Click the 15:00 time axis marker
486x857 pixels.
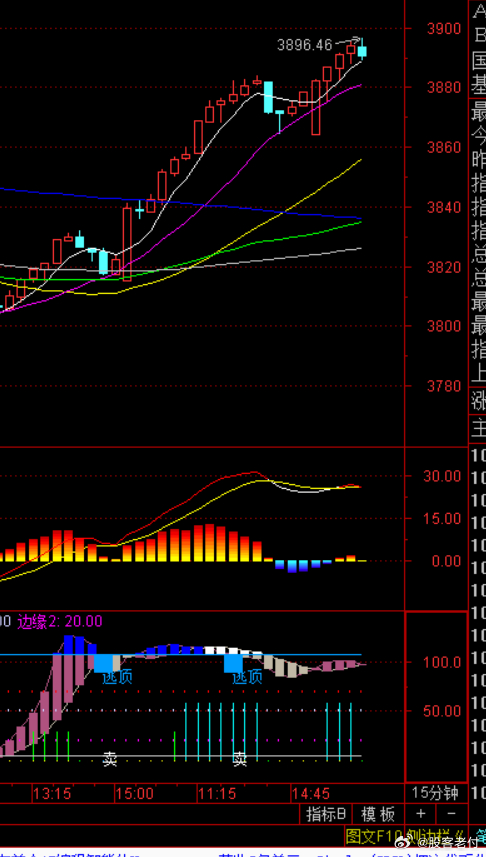pyautogui.click(x=135, y=793)
